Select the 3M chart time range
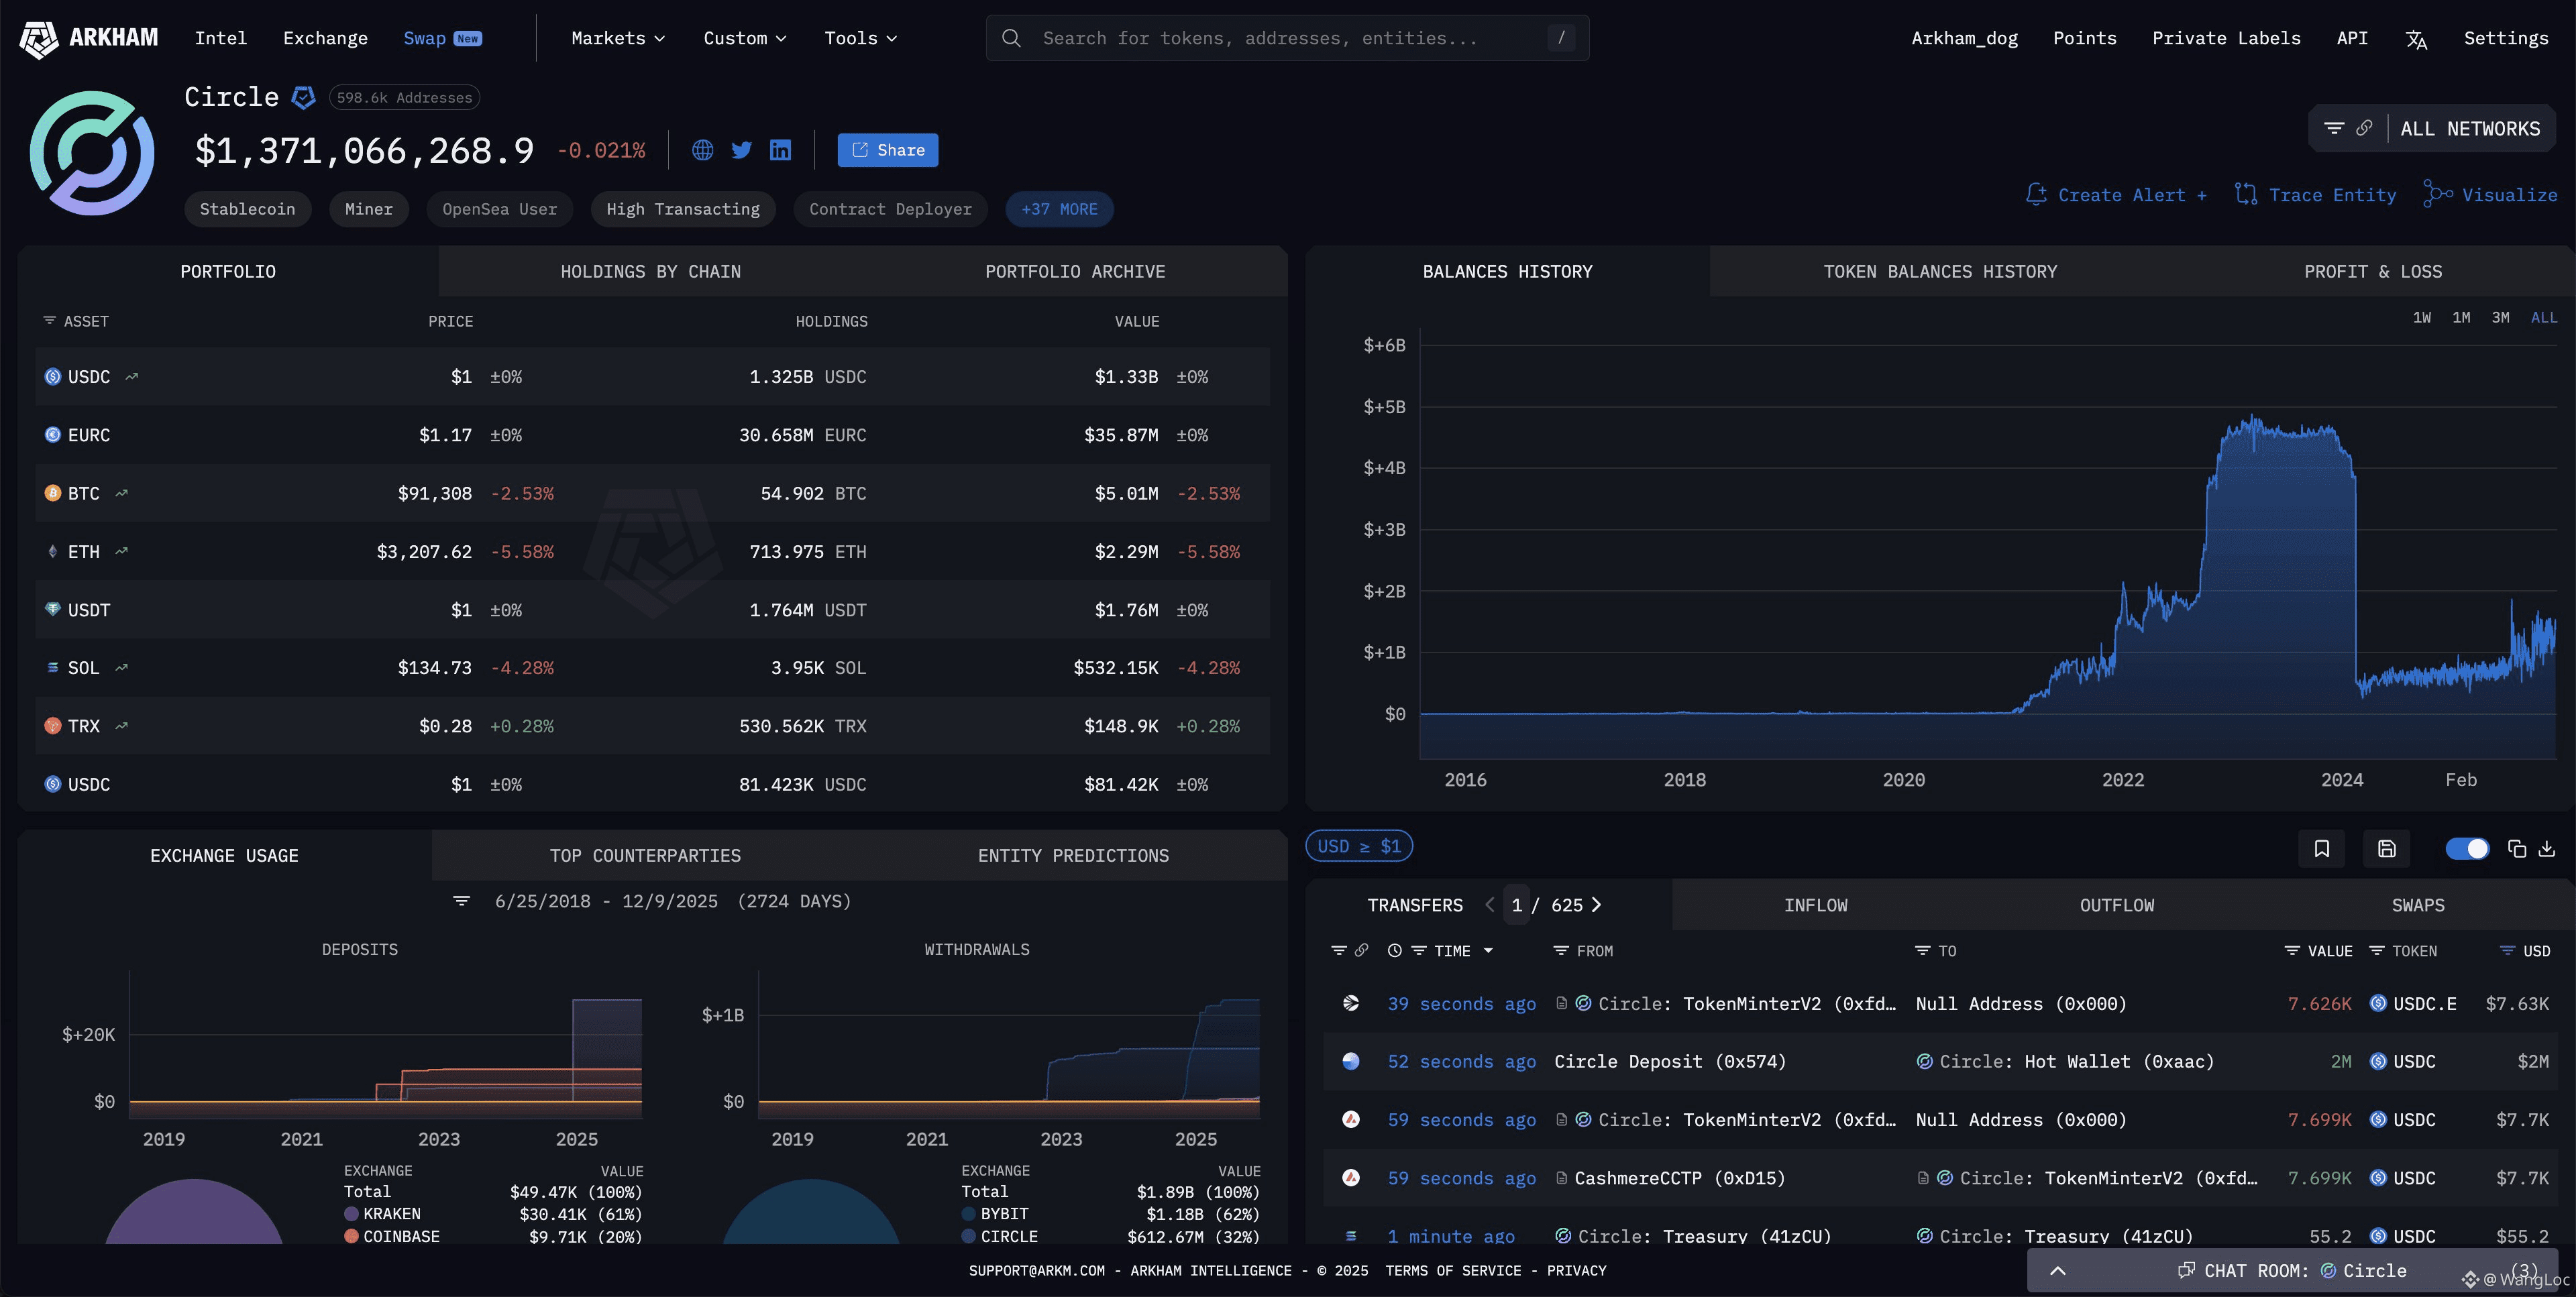Viewport: 2576px width, 1297px height. [x=2500, y=317]
